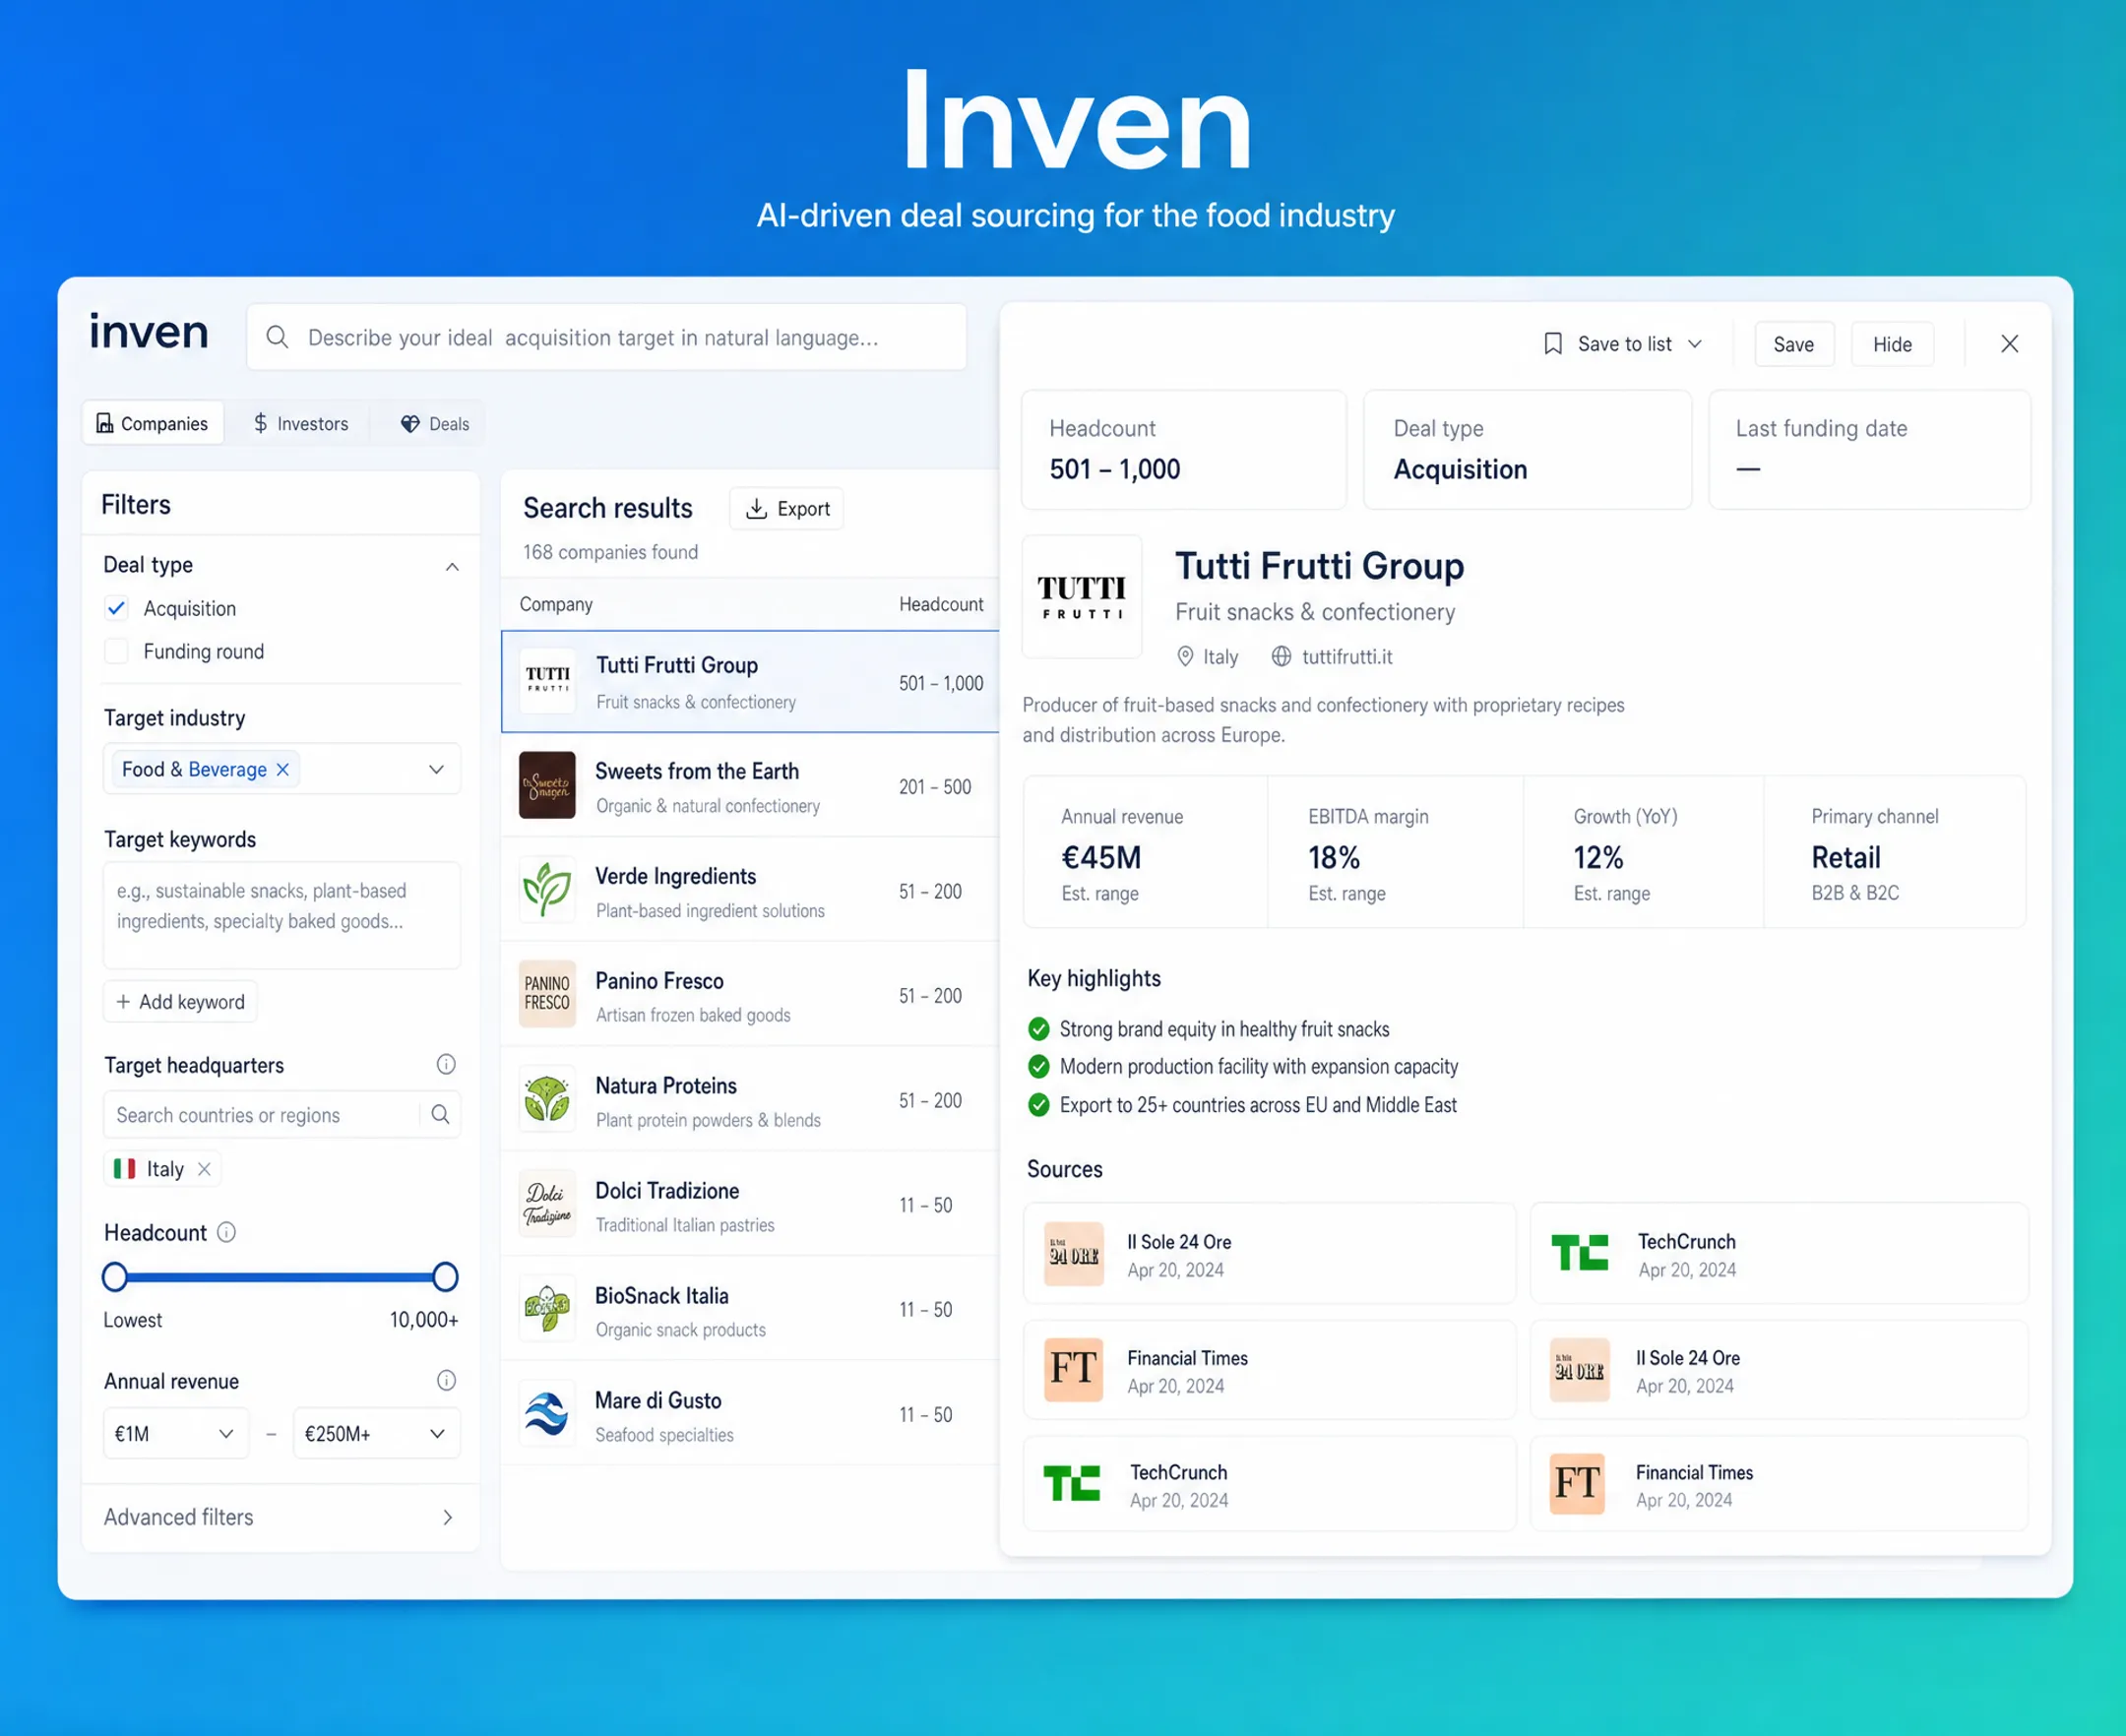The width and height of the screenshot is (2126, 1736).
Task: Click the Search countries or regions field
Action: pyautogui.click(x=262, y=1114)
